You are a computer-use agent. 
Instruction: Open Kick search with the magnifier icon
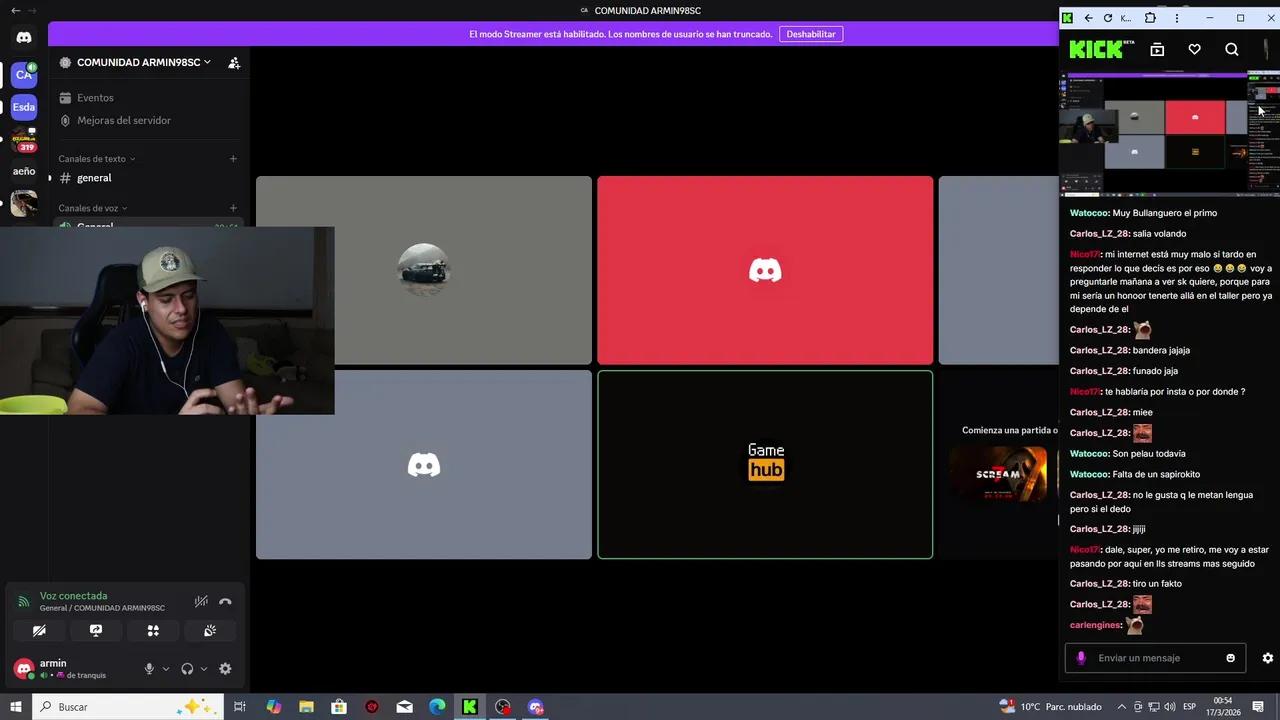[x=1232, y=49]
